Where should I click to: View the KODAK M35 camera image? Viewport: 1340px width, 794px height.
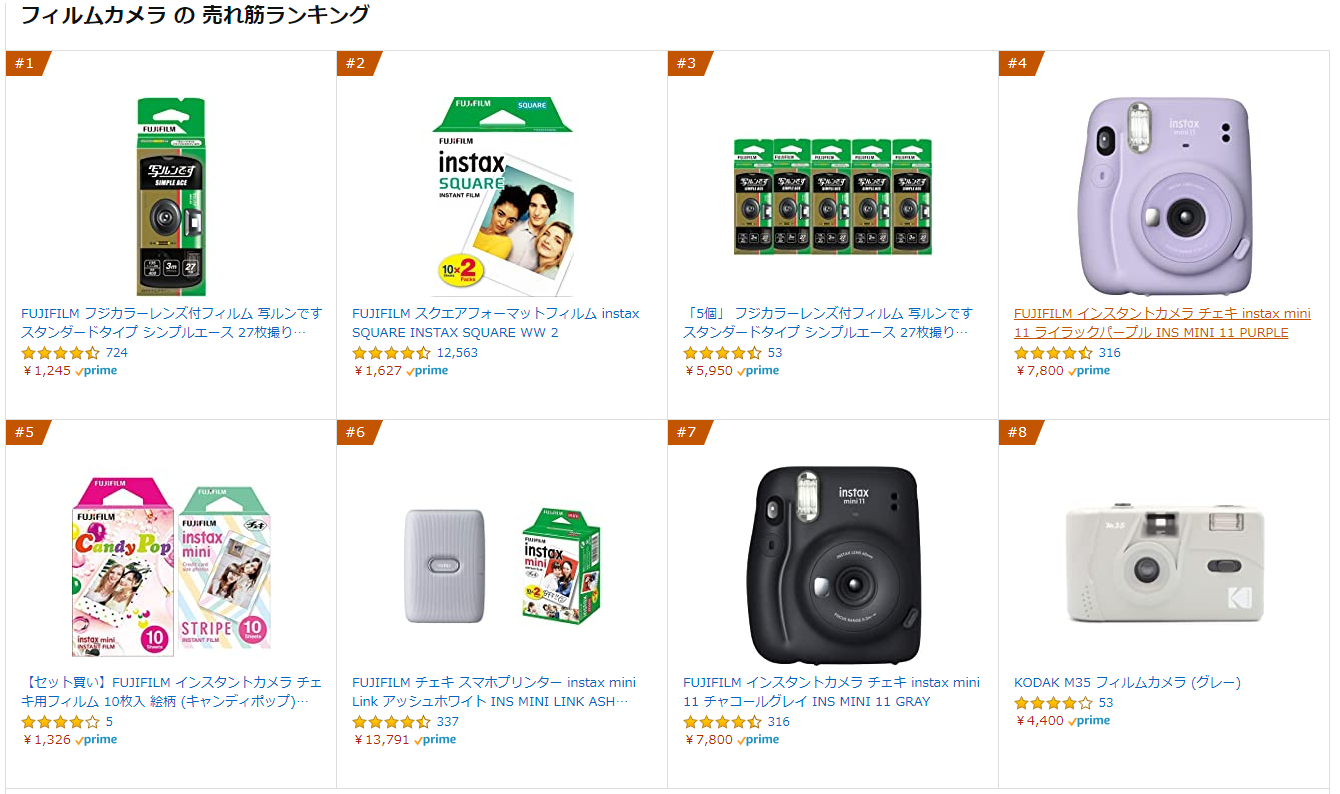pos(1163,560)
